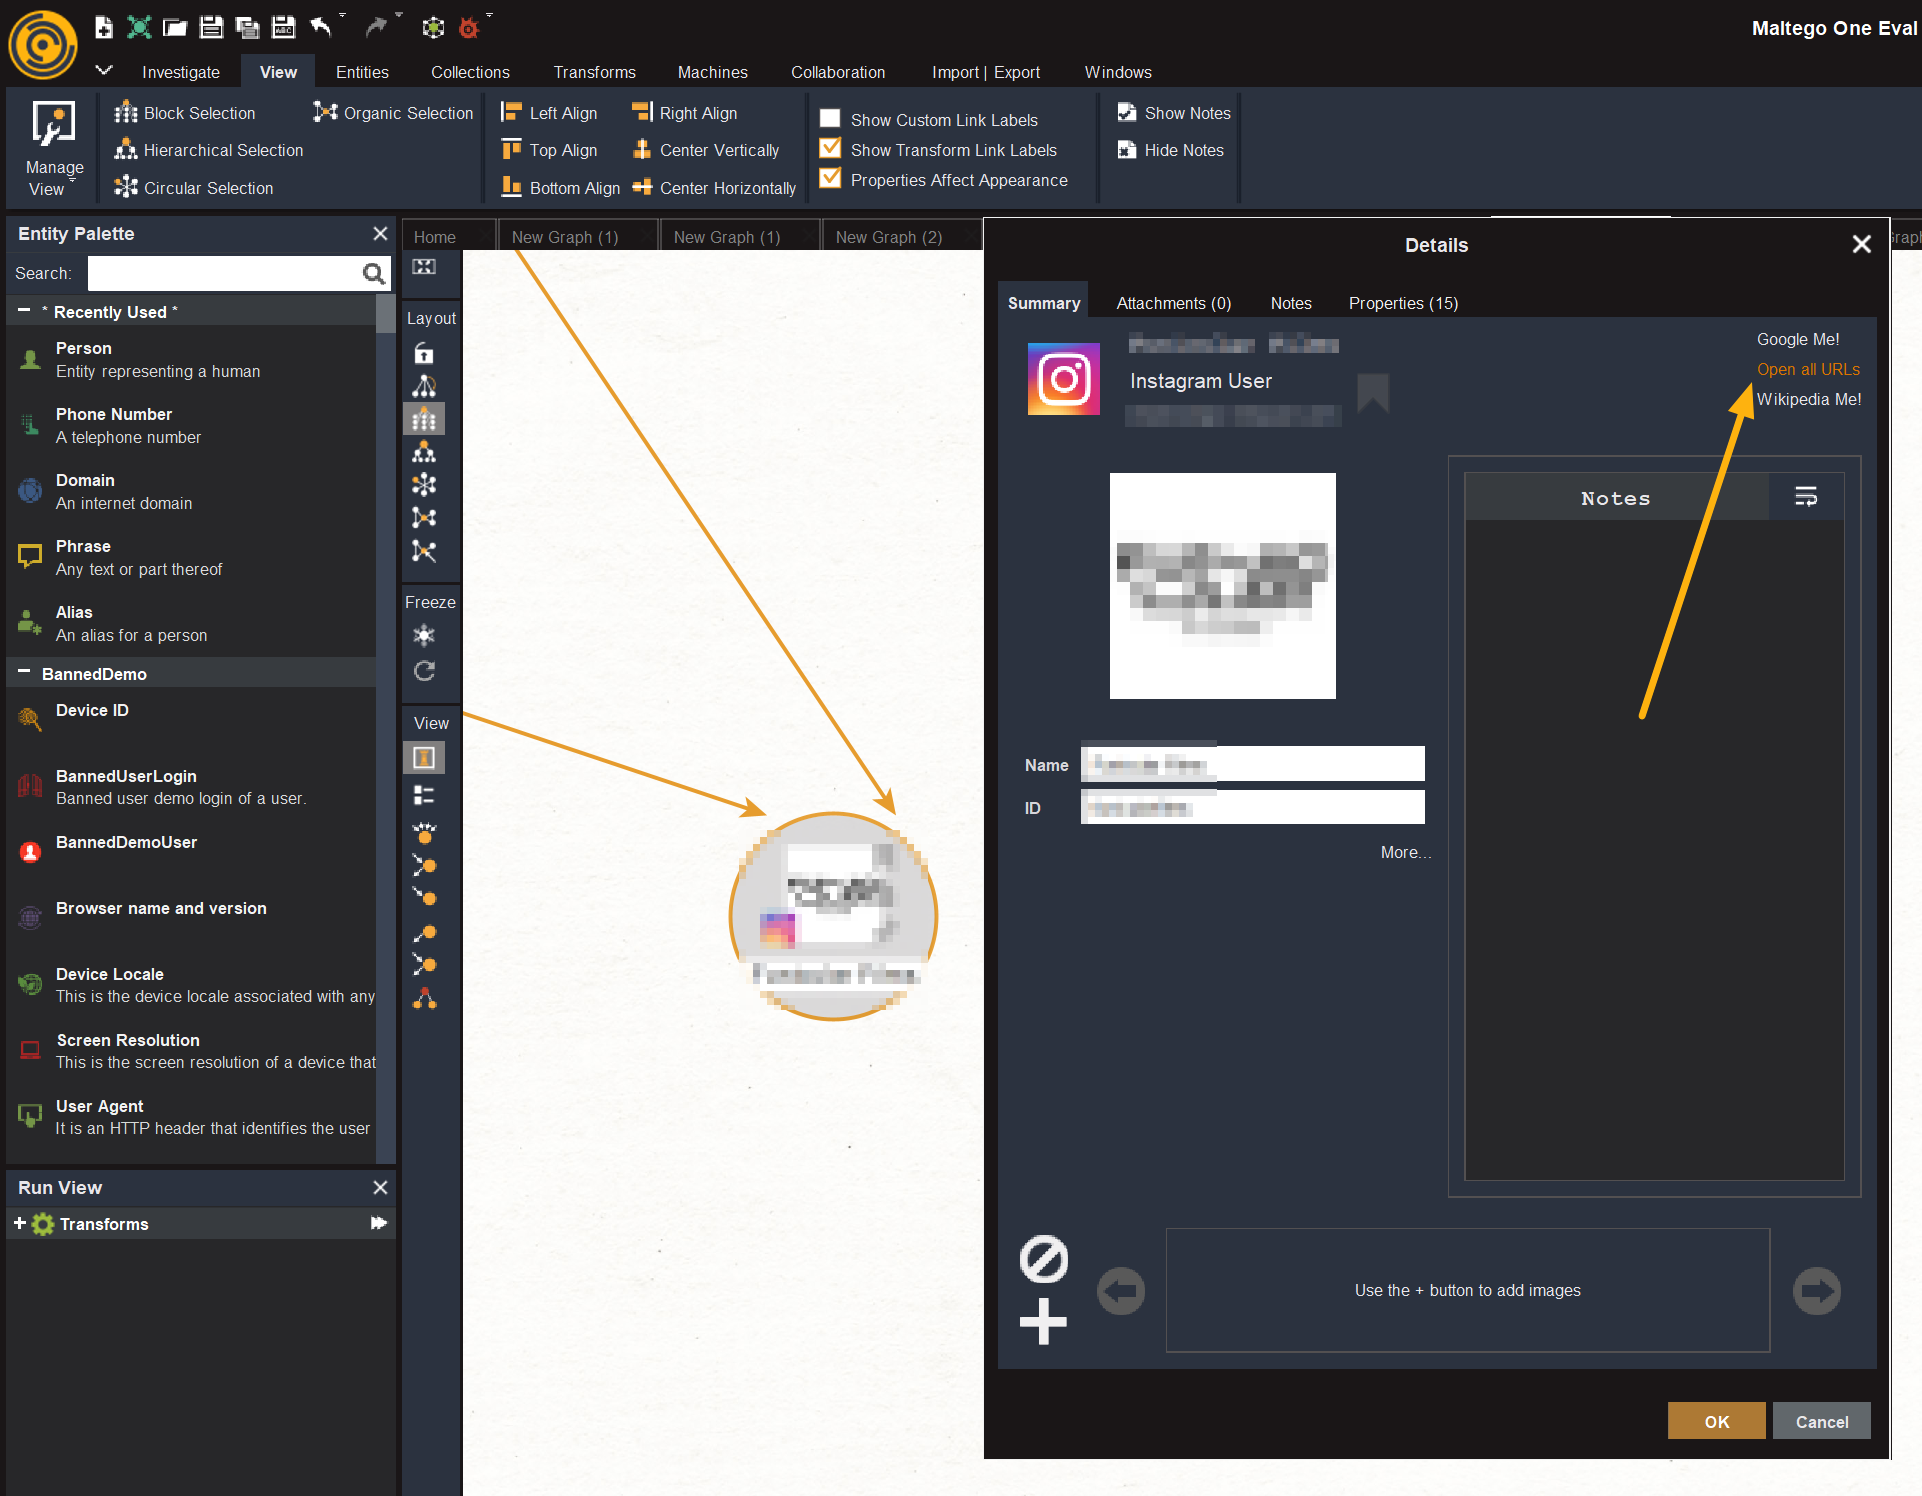Click the red bug report icon
The height and width of the screenshot is (1496, 1922).
coord(468,28)
